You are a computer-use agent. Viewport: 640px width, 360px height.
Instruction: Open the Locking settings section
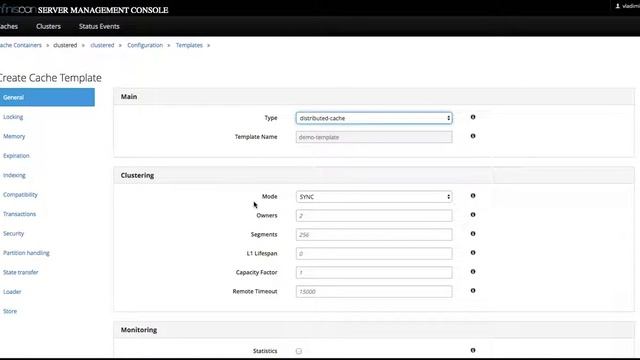click(13, 117)
